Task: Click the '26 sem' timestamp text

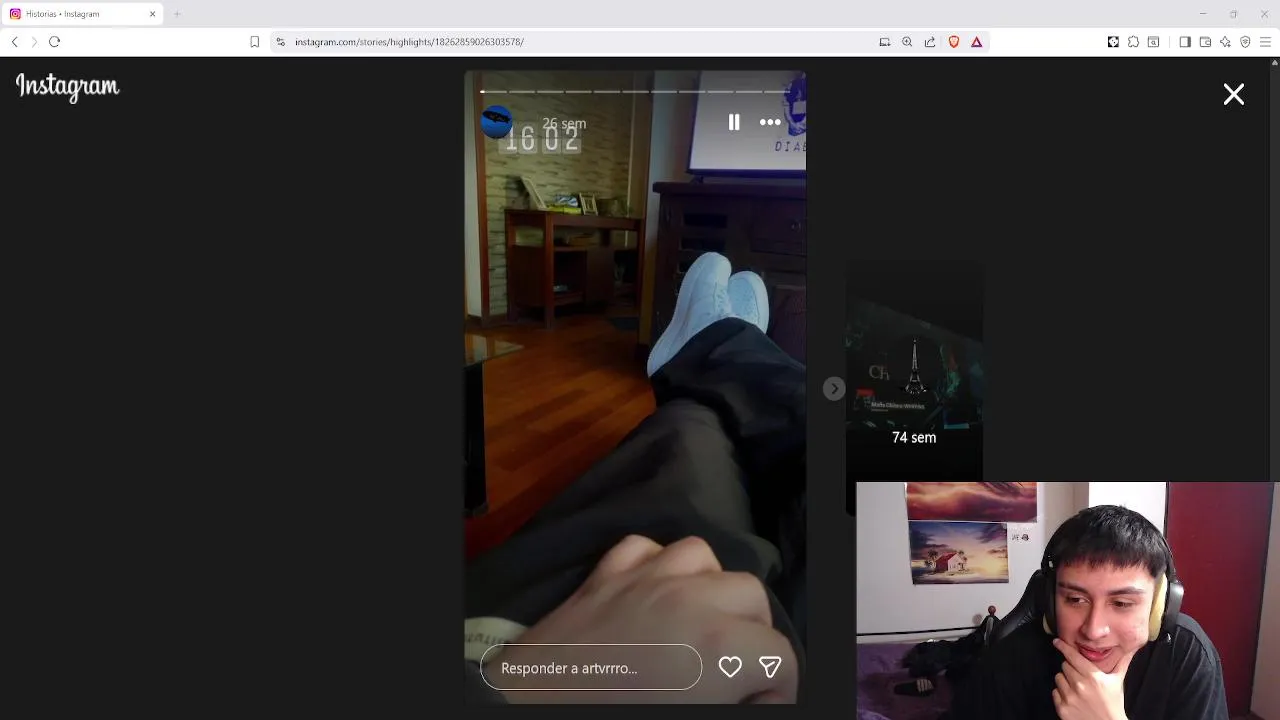Action: [x=564, y=124]
